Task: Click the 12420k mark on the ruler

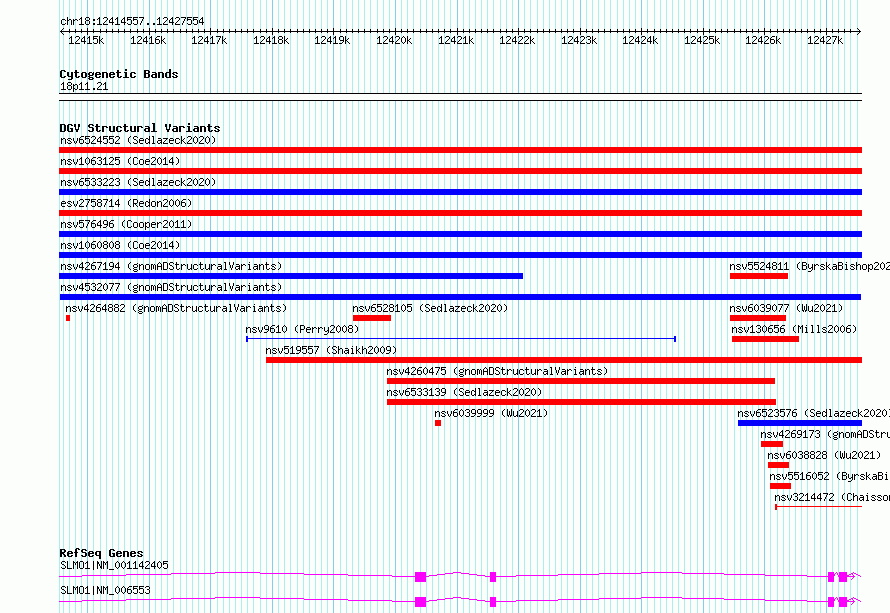Action: (394, 40)
